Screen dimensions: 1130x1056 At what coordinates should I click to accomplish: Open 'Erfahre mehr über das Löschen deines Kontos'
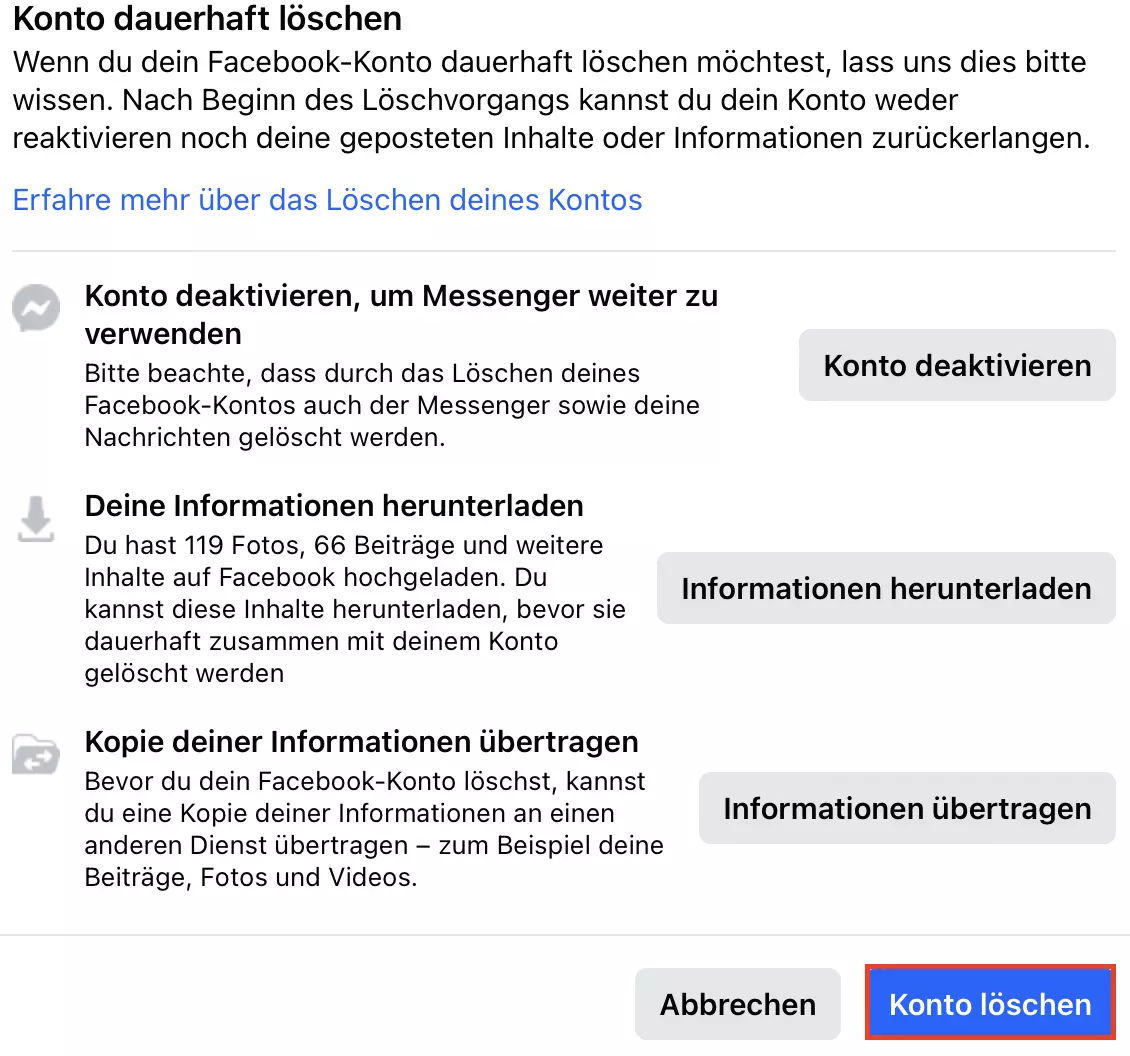pyautogui.click(x=327, y=200)
